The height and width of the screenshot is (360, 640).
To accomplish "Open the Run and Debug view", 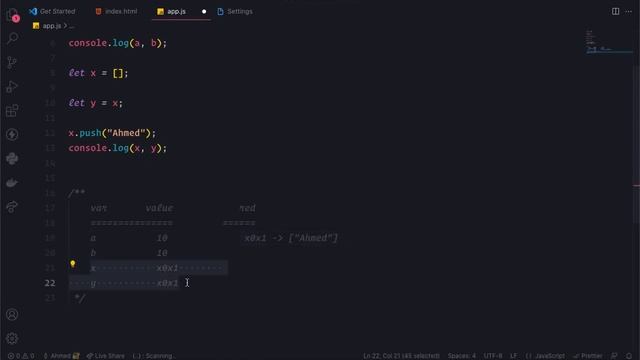I will coord(12,87).
